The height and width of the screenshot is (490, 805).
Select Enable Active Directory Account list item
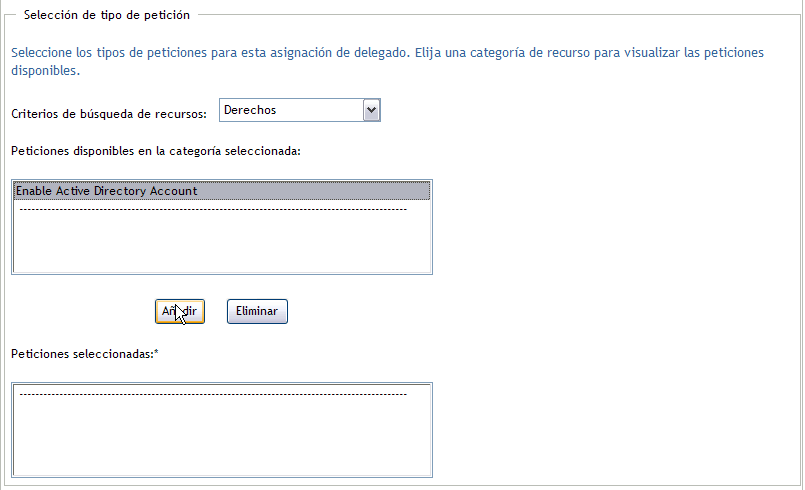(x=107, y=191)
